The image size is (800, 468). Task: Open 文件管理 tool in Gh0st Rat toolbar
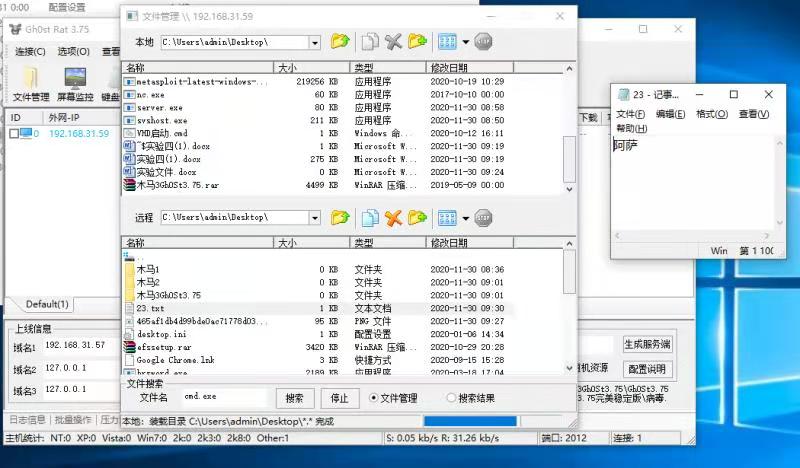point(31,84)
